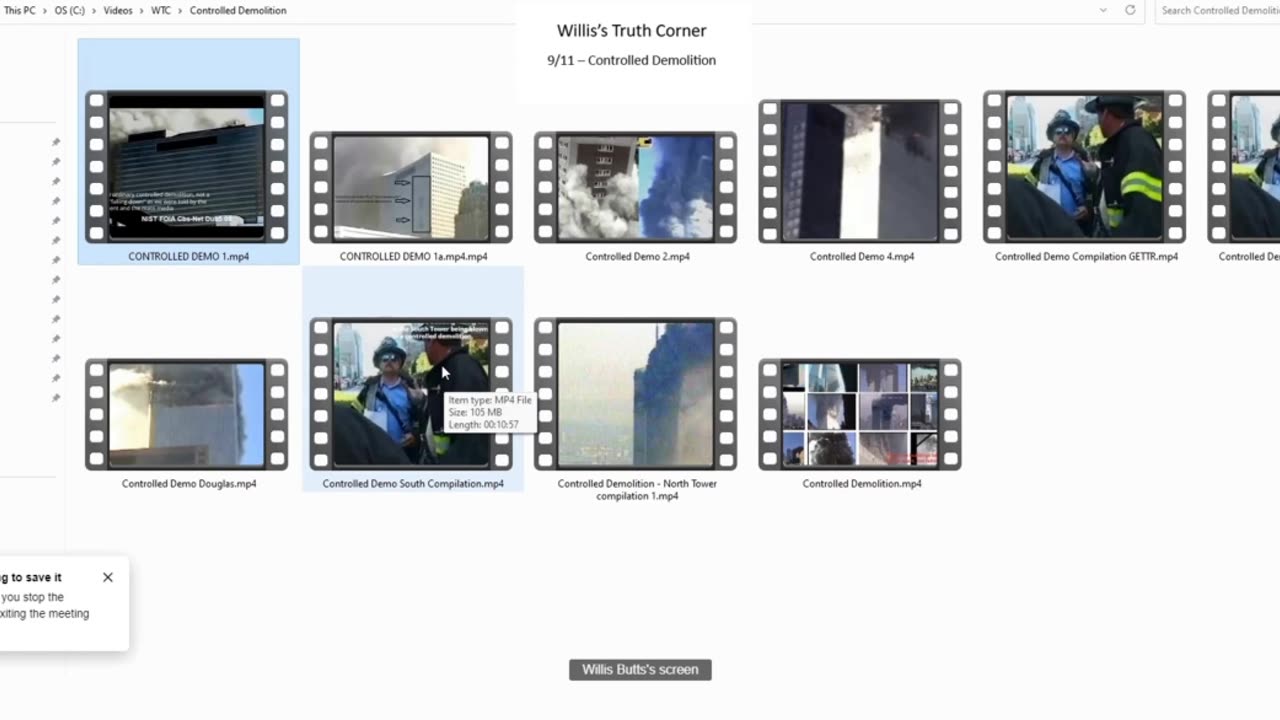Click file name Controlled Demo 2.mp4
The width and height of the screenshot is (1280, 720).
[637, 257]
